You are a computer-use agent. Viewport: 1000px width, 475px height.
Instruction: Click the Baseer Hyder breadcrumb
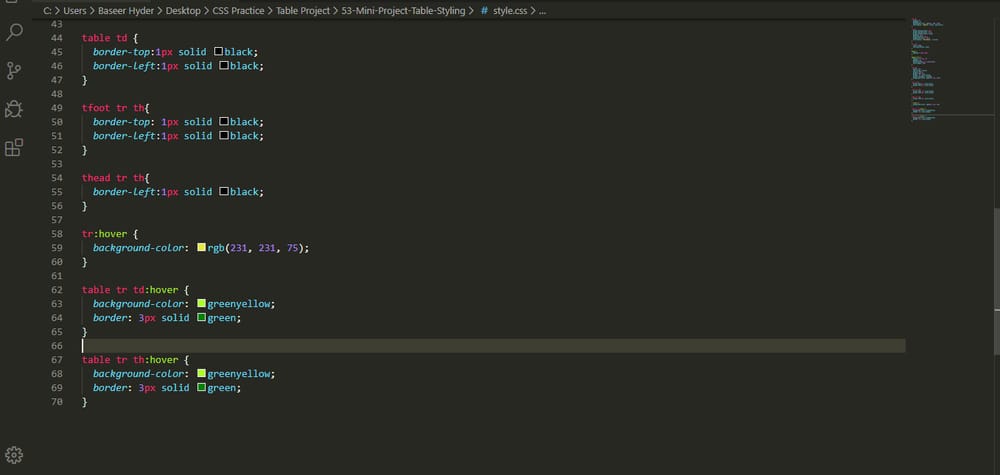point(126,11)
